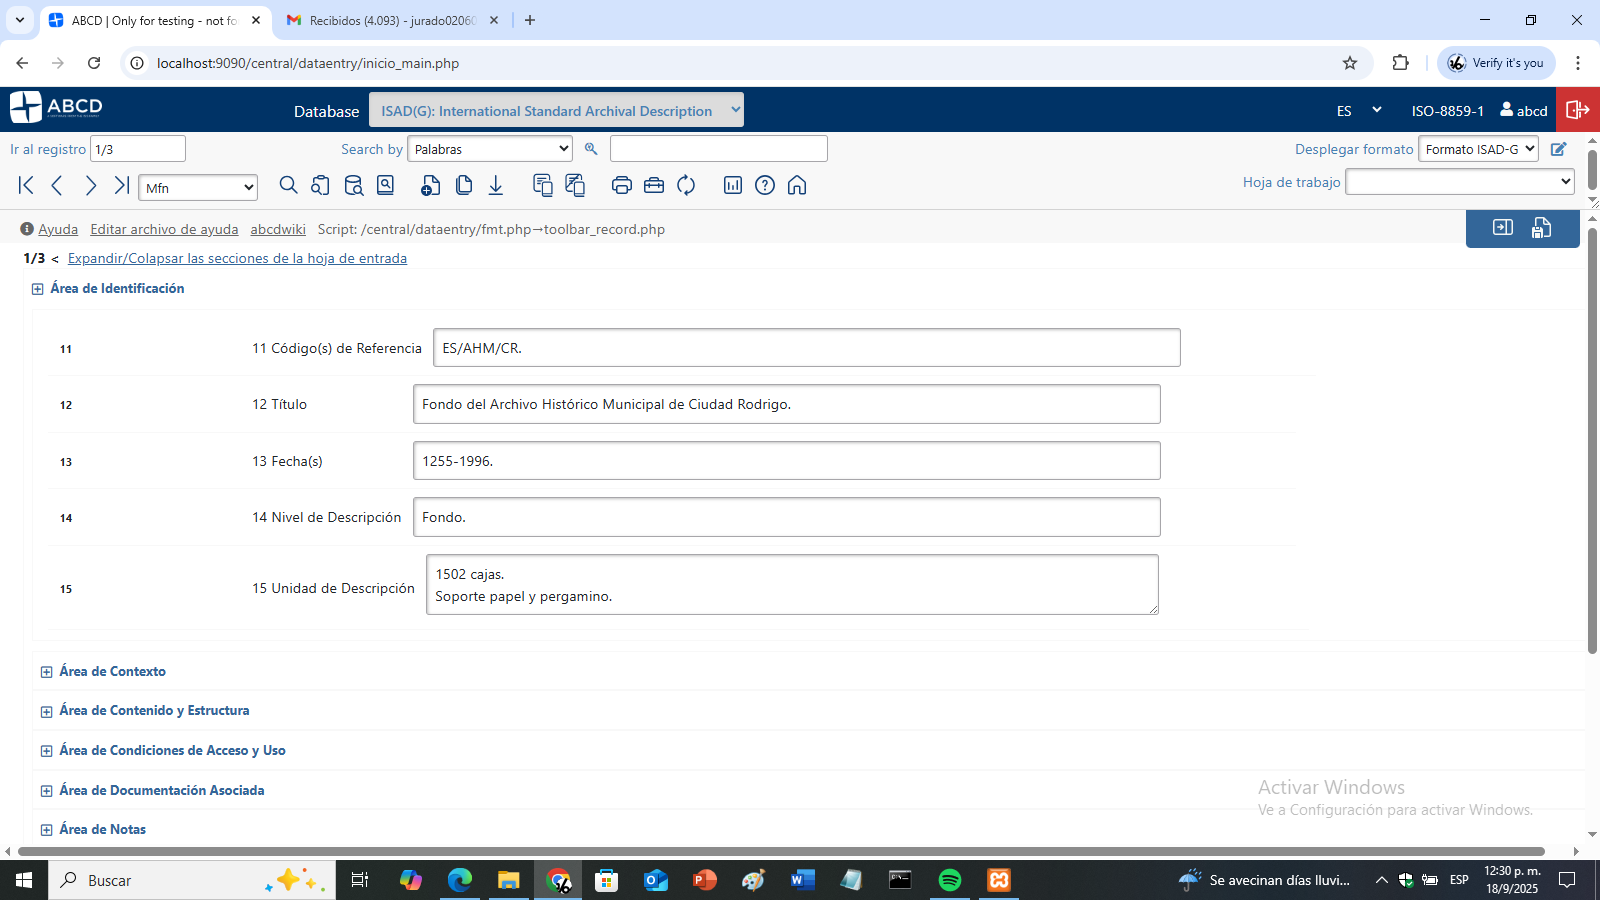
Task: Click the printer icon
Action: pyautogui.click(x=621, y=185)
